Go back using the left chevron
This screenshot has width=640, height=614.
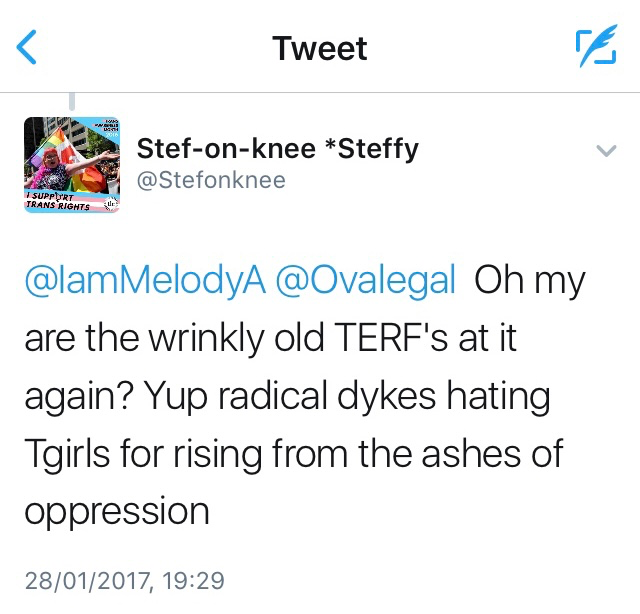point(28,47)
